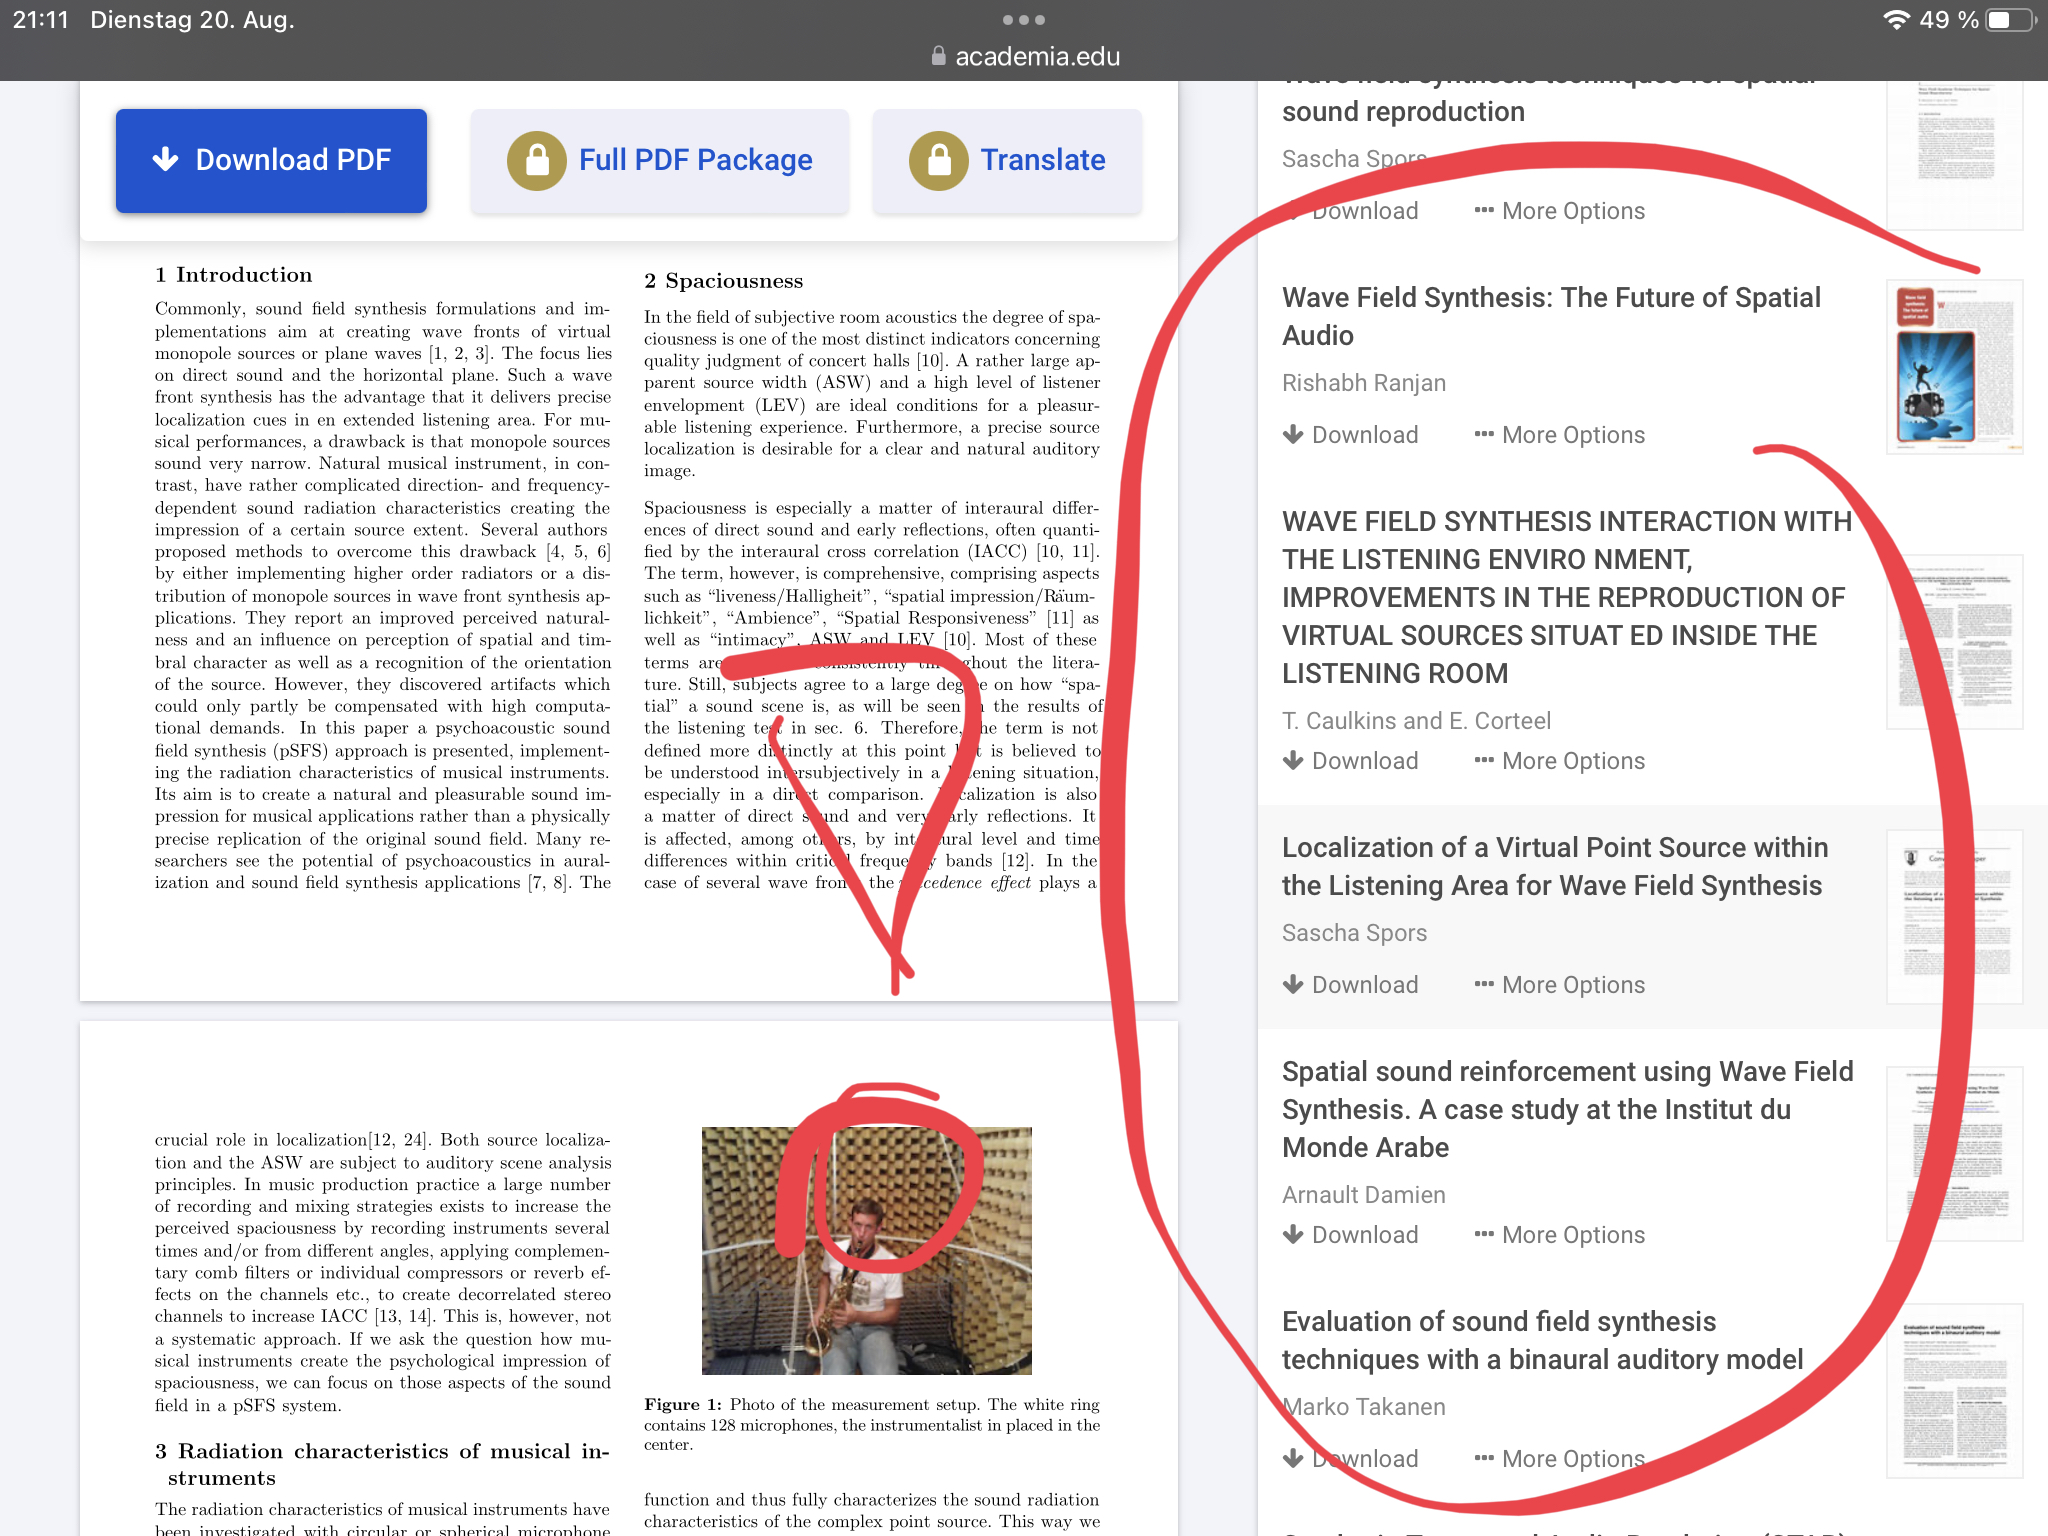The width and height of the screenshot is (2048, 1536).
Task: Open More Options for top Sascha Spors paper
Action: pos(1560,211)
